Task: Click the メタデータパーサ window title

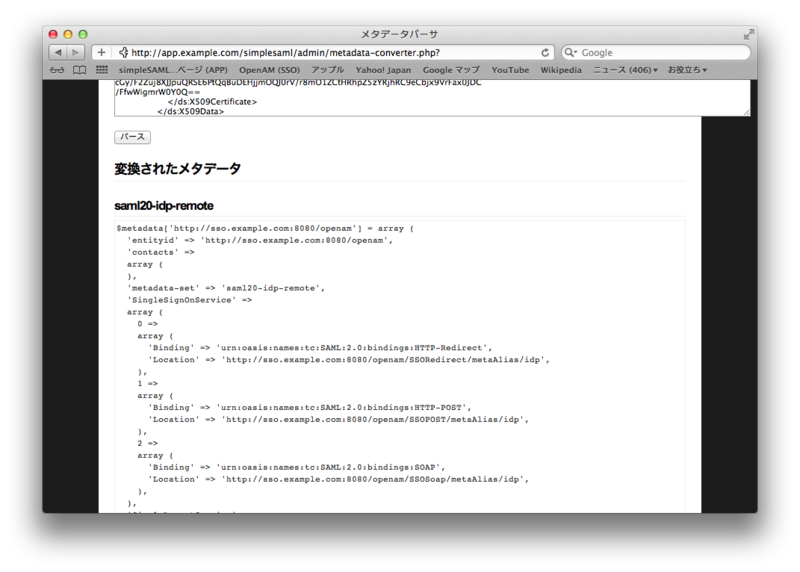Action: 399,34
